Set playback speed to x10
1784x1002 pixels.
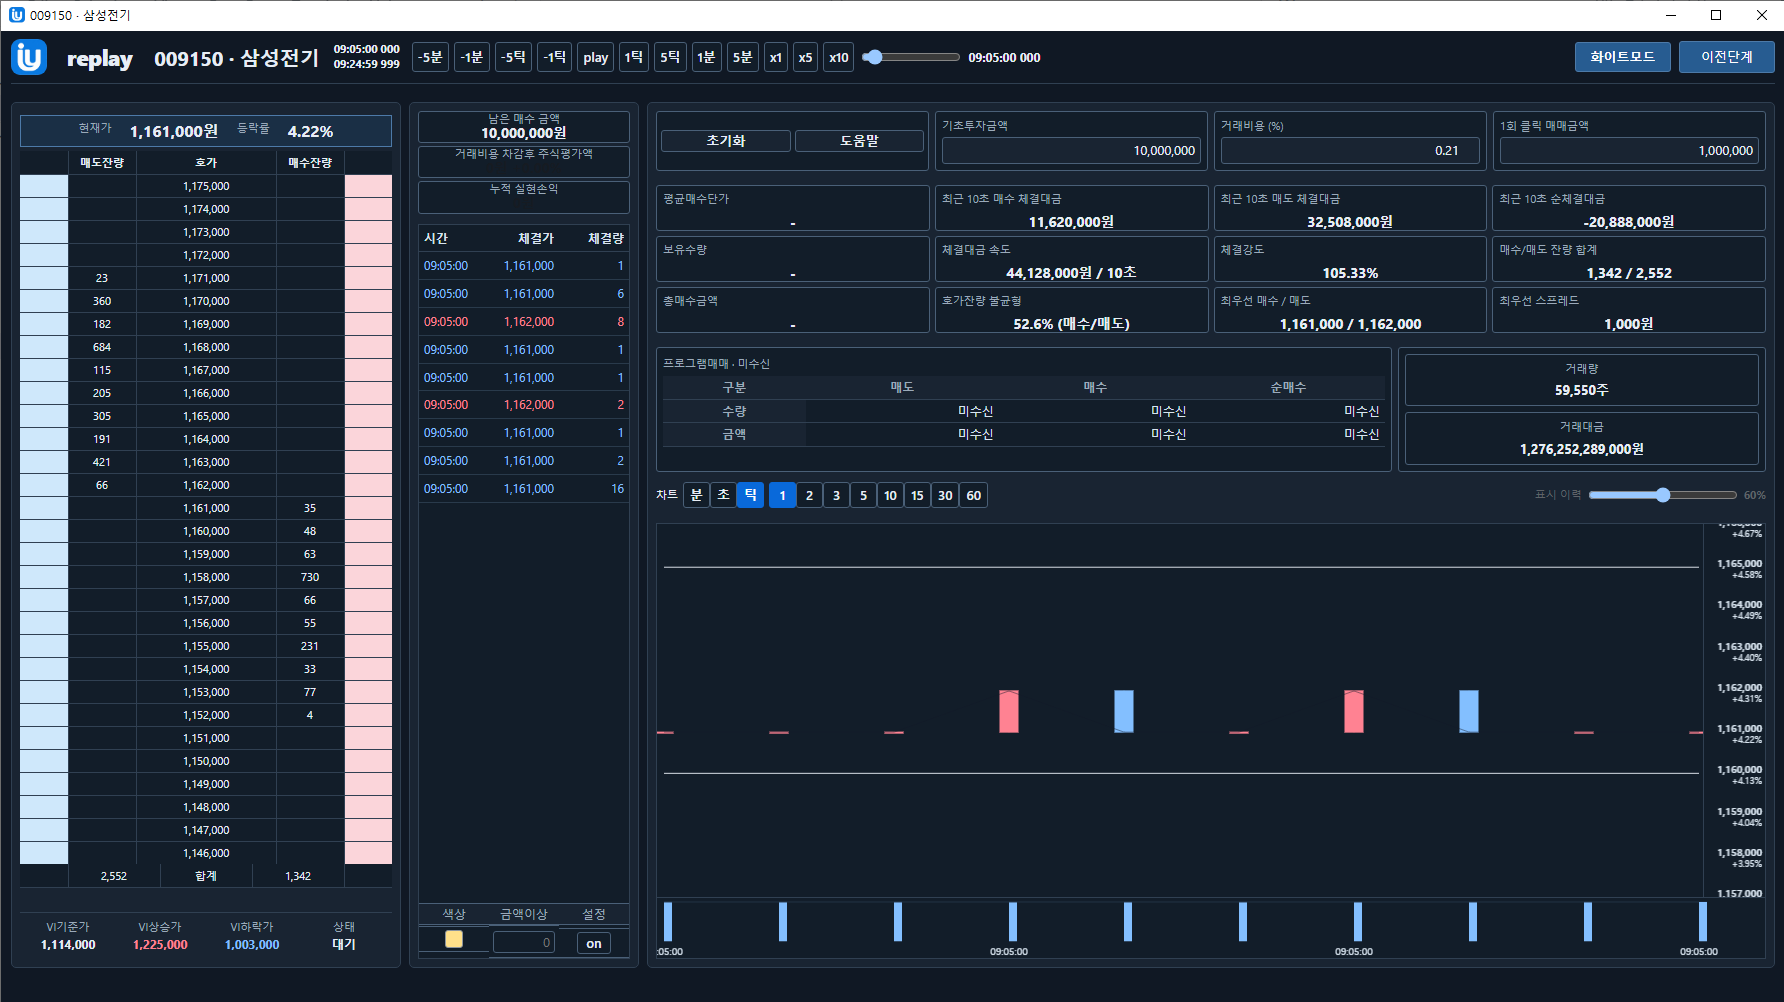(839, 57)
